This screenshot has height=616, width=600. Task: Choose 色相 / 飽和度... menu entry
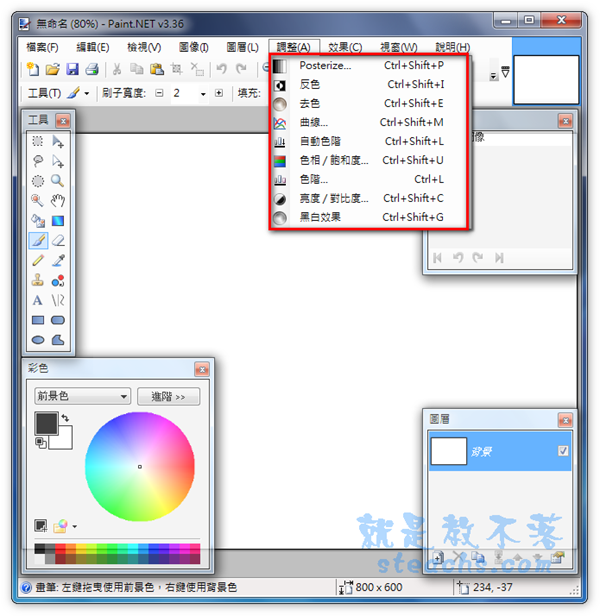click(x=369, y=160)
